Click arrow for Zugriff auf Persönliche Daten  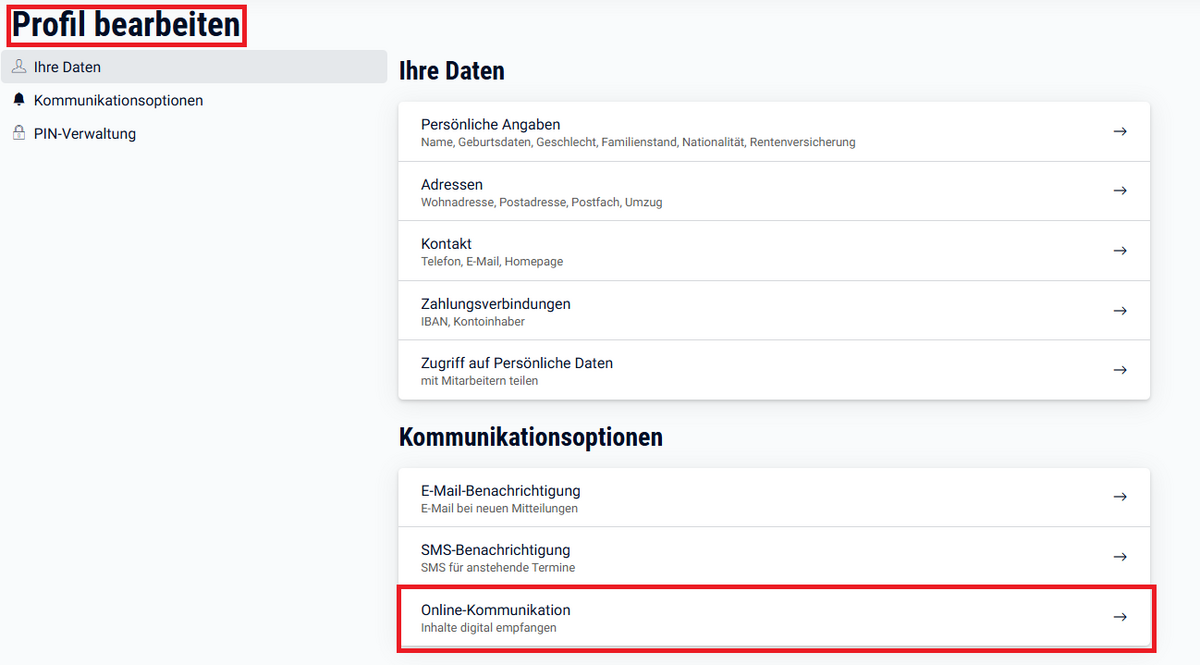point(1120,370)
